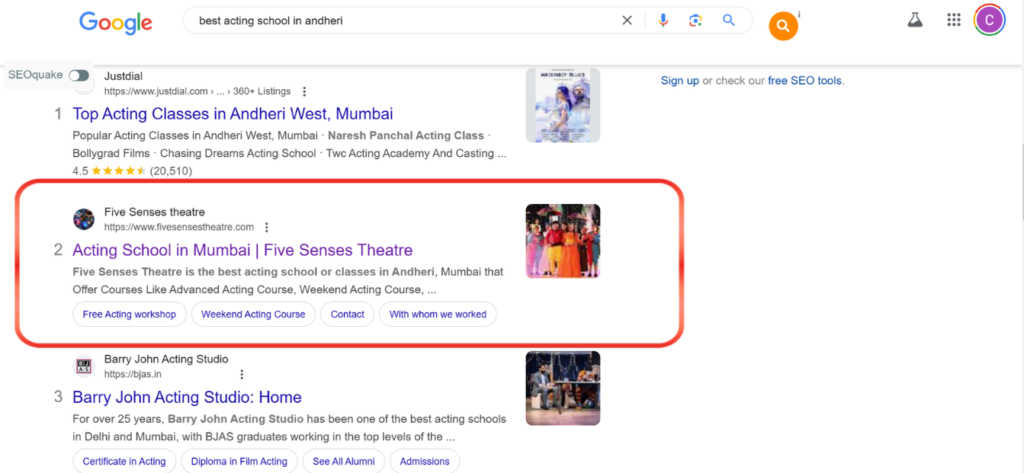Open the Google account avatar
Viewport: 1024px width, 473px height.
click(x=990, y=20)
